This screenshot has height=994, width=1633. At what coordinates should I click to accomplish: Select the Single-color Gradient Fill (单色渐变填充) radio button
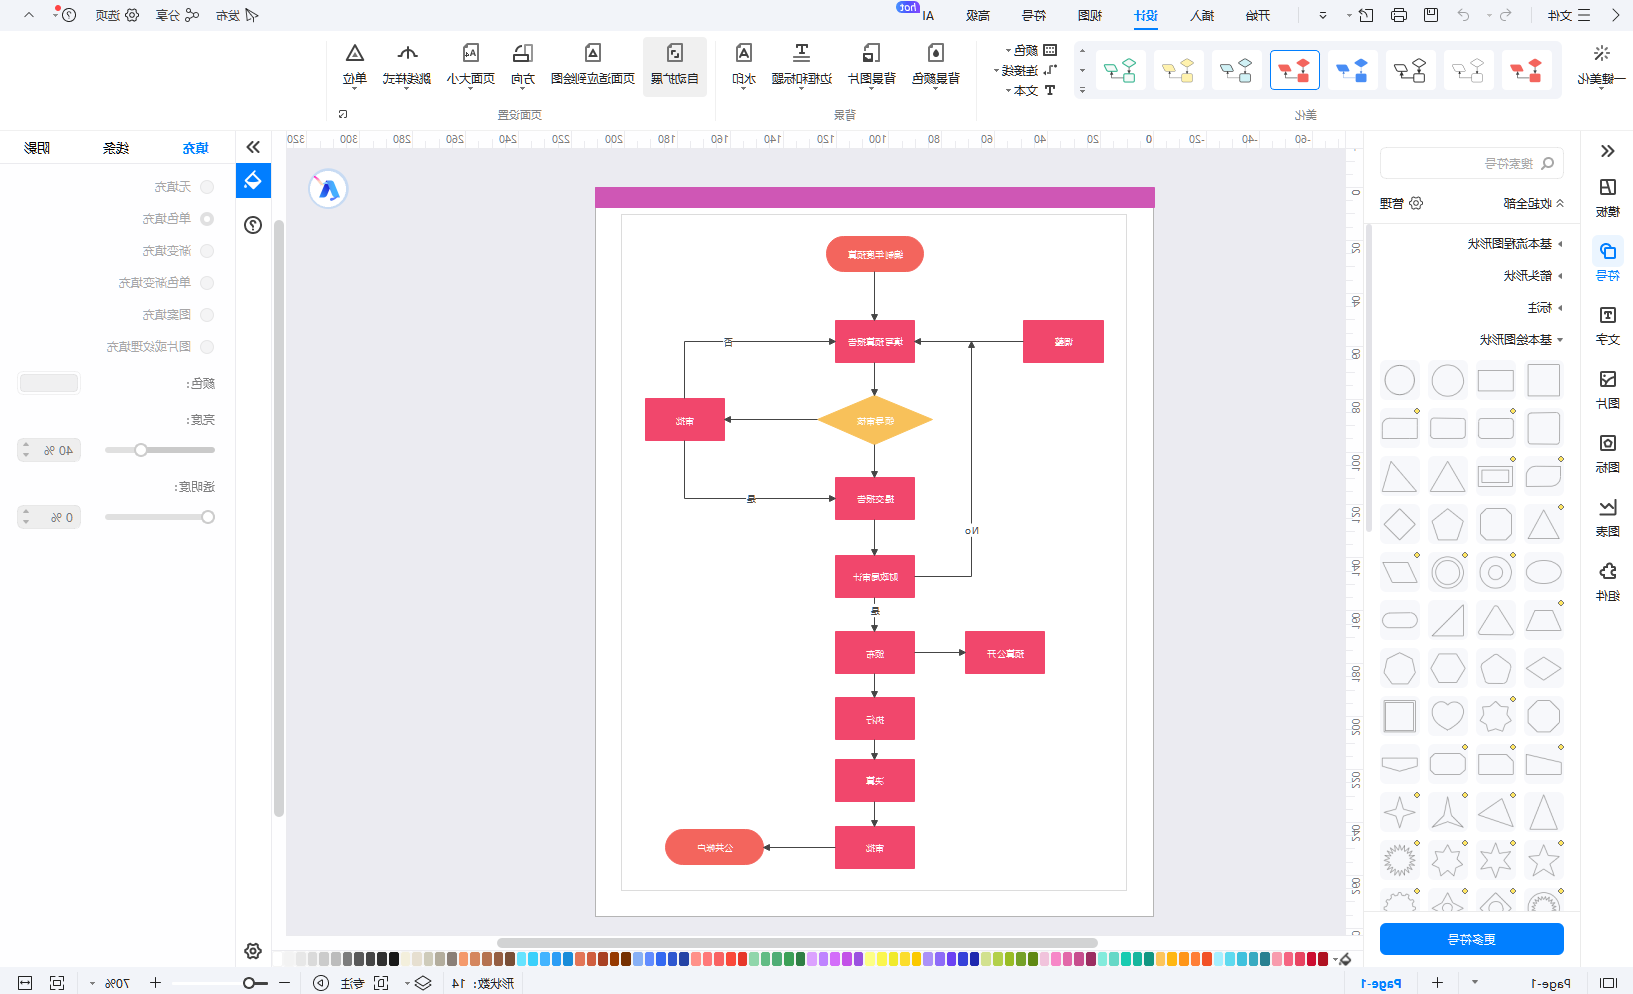click(x=207, y=283)
